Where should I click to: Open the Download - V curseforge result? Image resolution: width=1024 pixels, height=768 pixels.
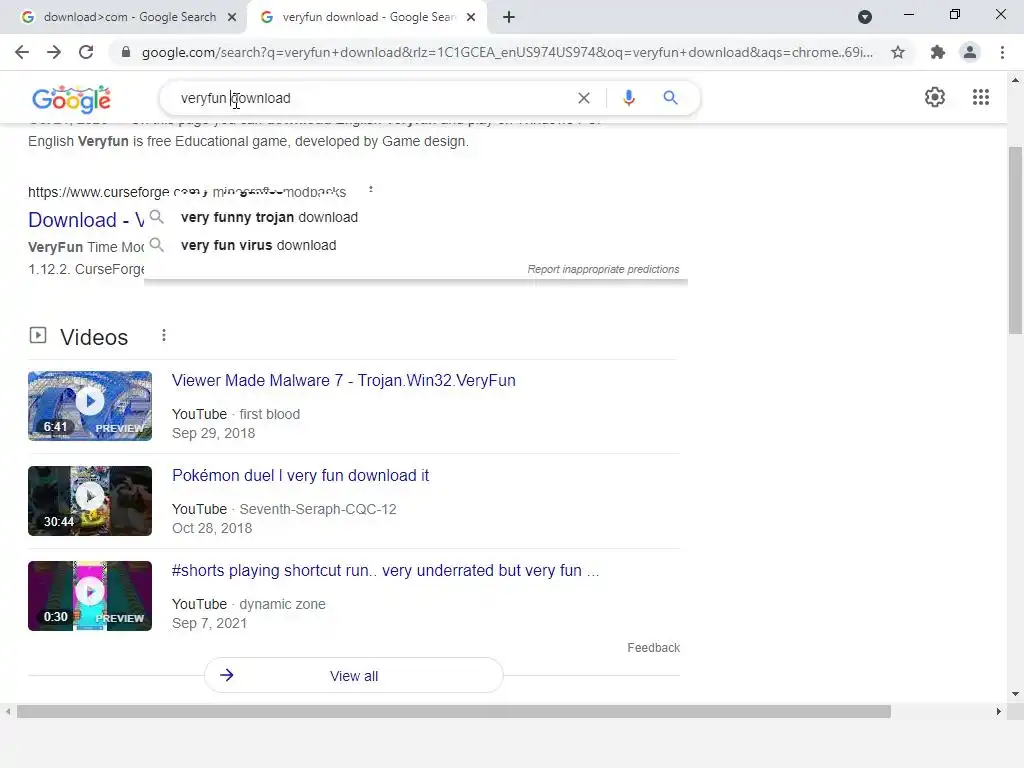(86, 219)
